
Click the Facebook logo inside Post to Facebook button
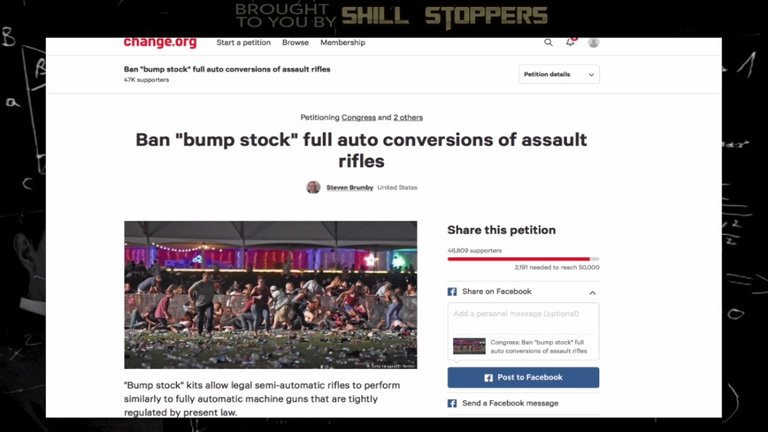pos(488,378)
